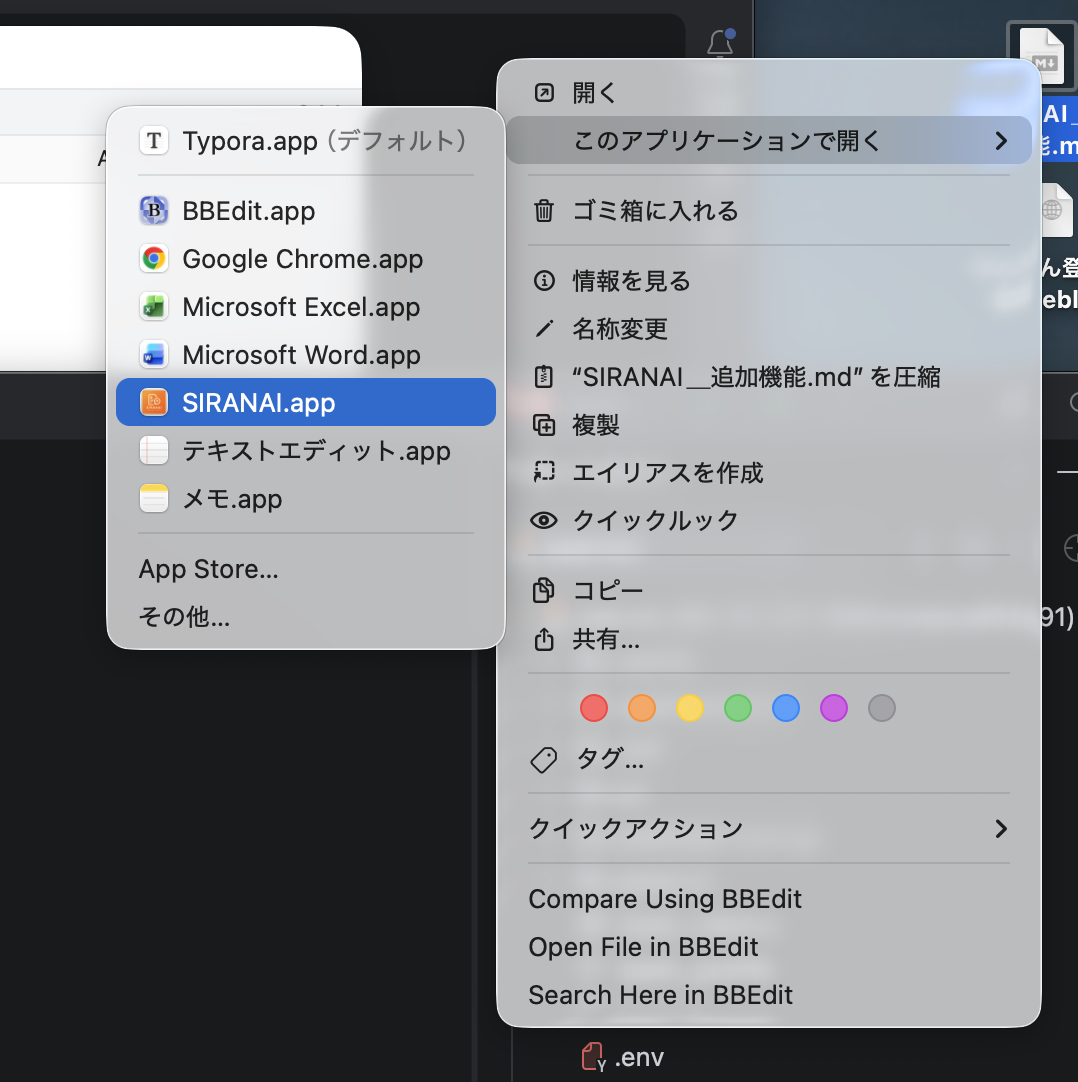Viewport: 1078px width, 1082px height.
Task: Click the テキストエディット app icon
Action: [154, 451]
